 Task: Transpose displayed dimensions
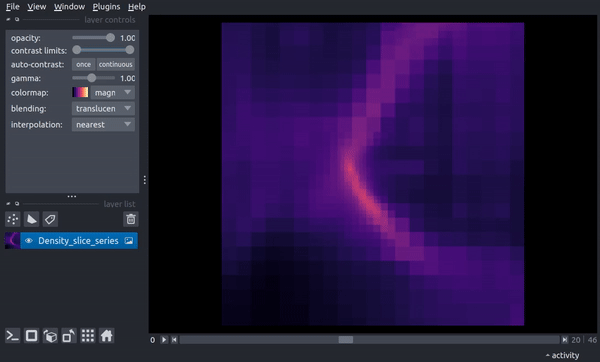[69, 336]
